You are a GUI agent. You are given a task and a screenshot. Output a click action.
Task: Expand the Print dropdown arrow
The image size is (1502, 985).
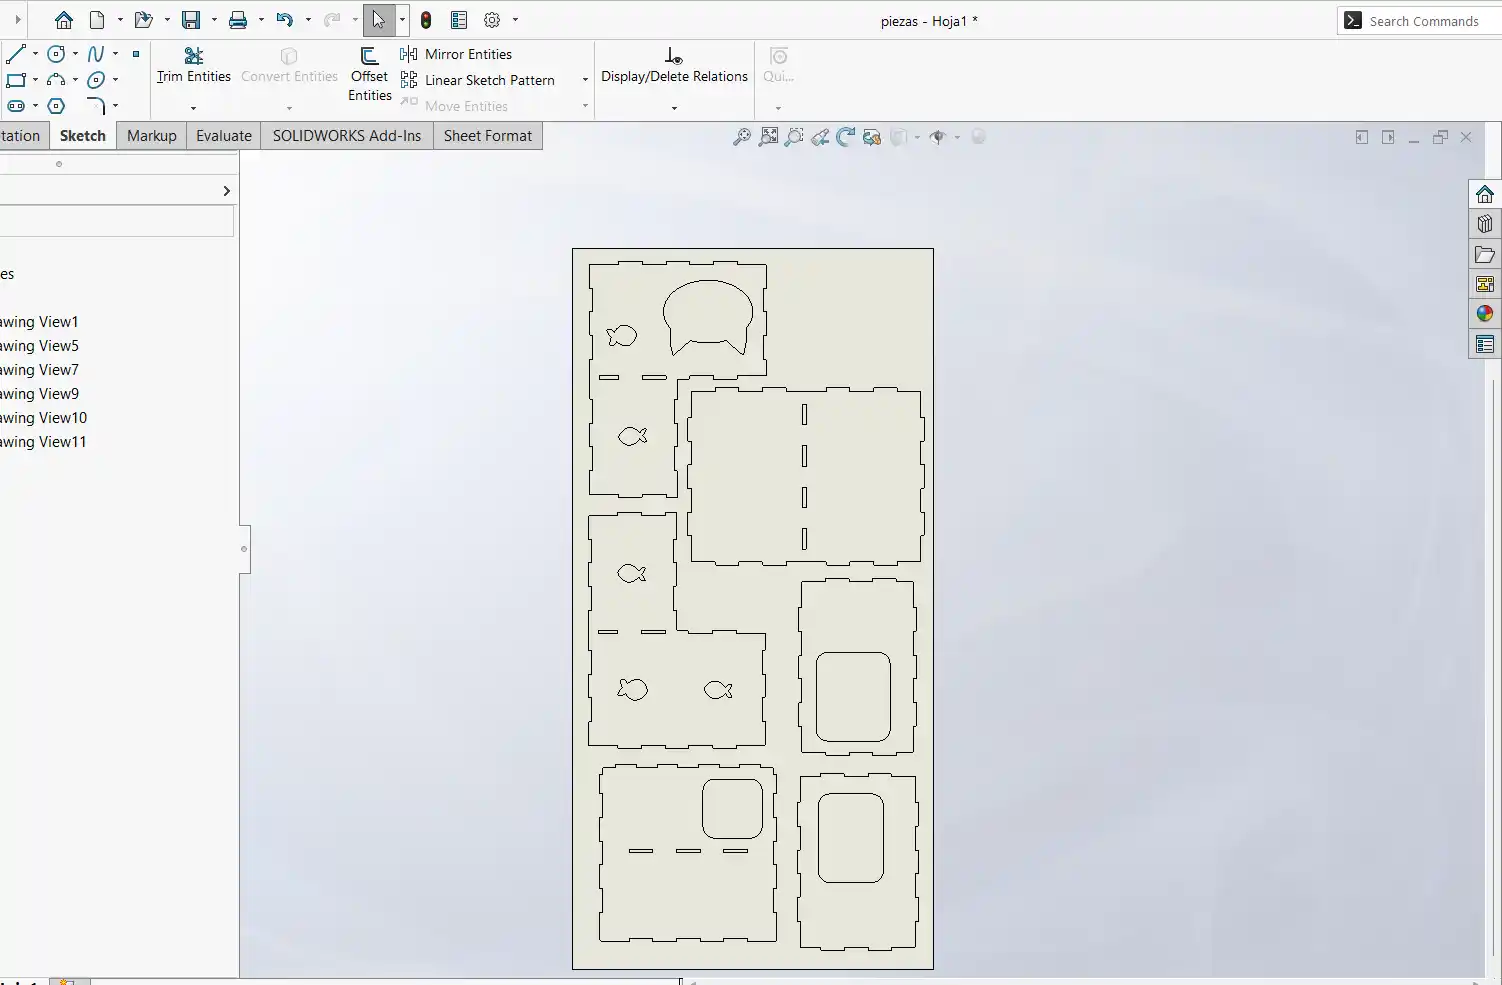click(261, 20)
